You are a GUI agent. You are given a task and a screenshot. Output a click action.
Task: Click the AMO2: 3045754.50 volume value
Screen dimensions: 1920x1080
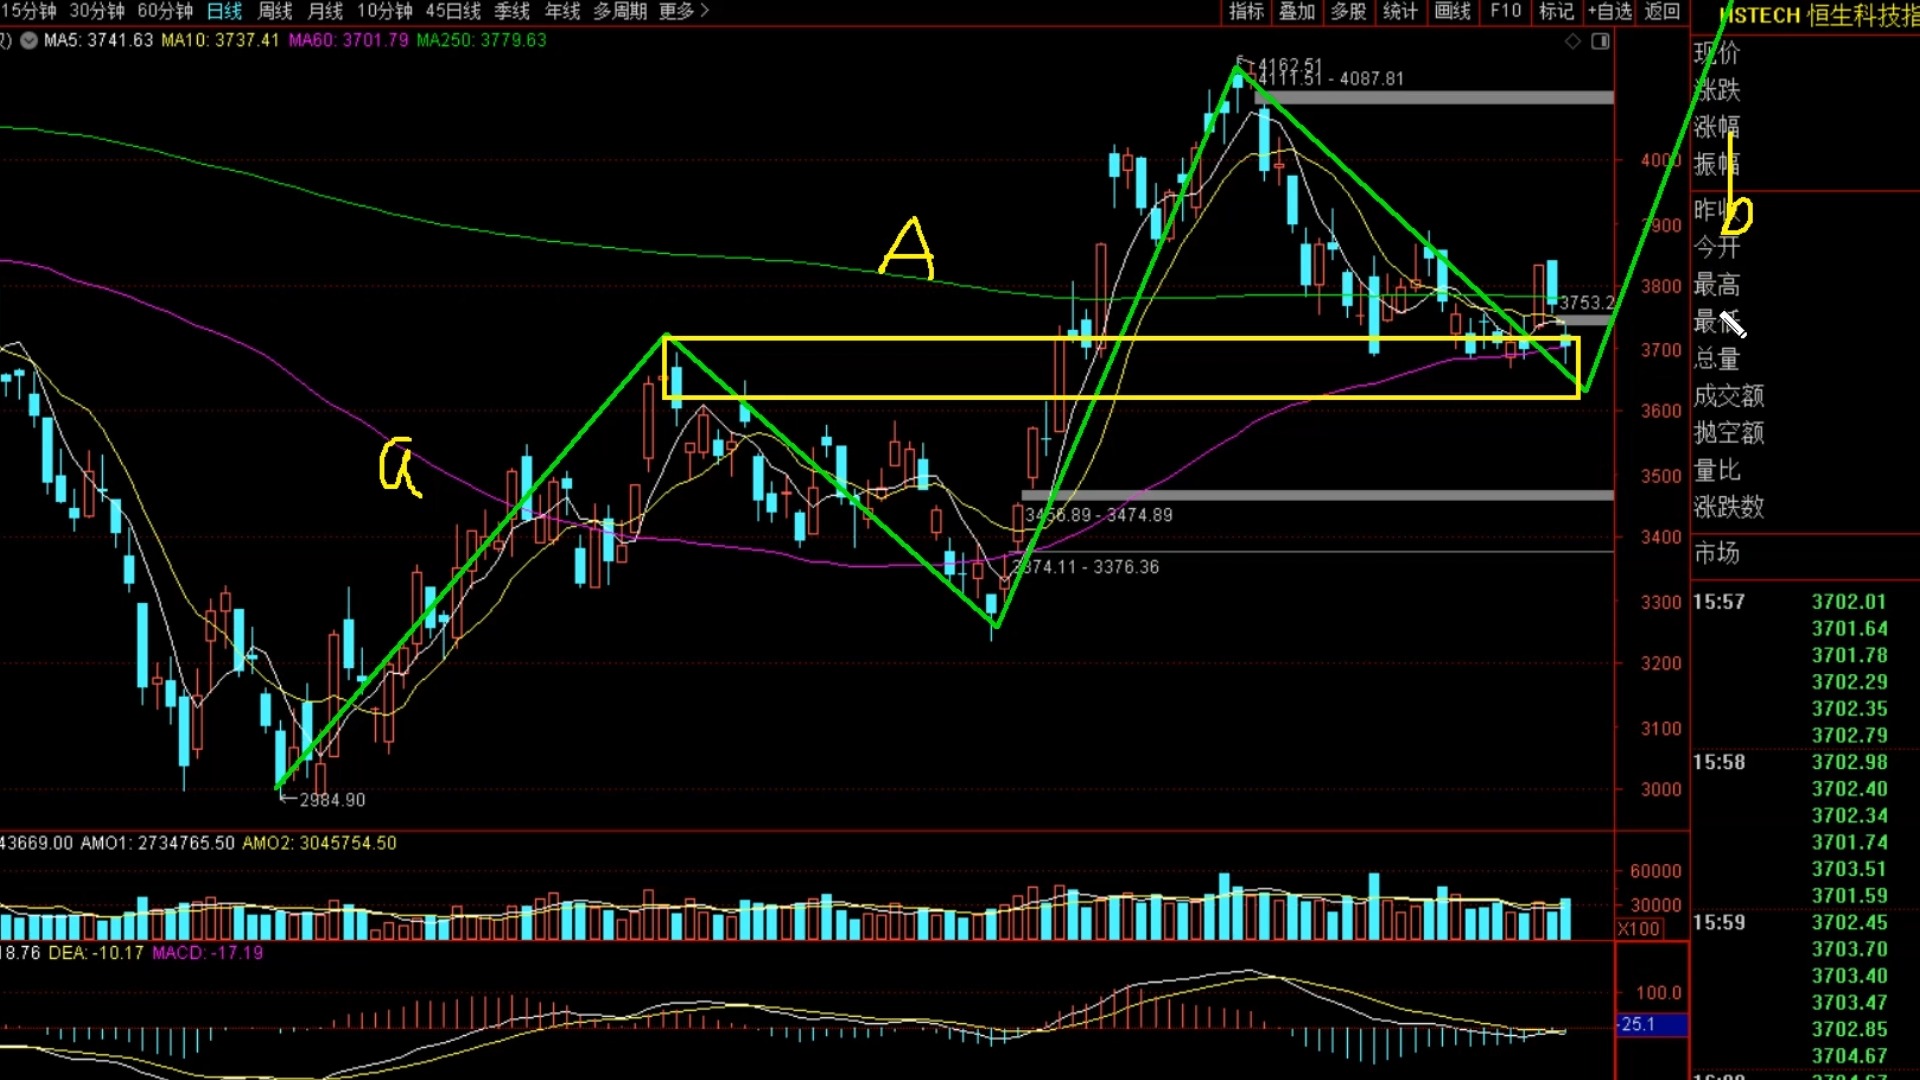tap(319, 843)
